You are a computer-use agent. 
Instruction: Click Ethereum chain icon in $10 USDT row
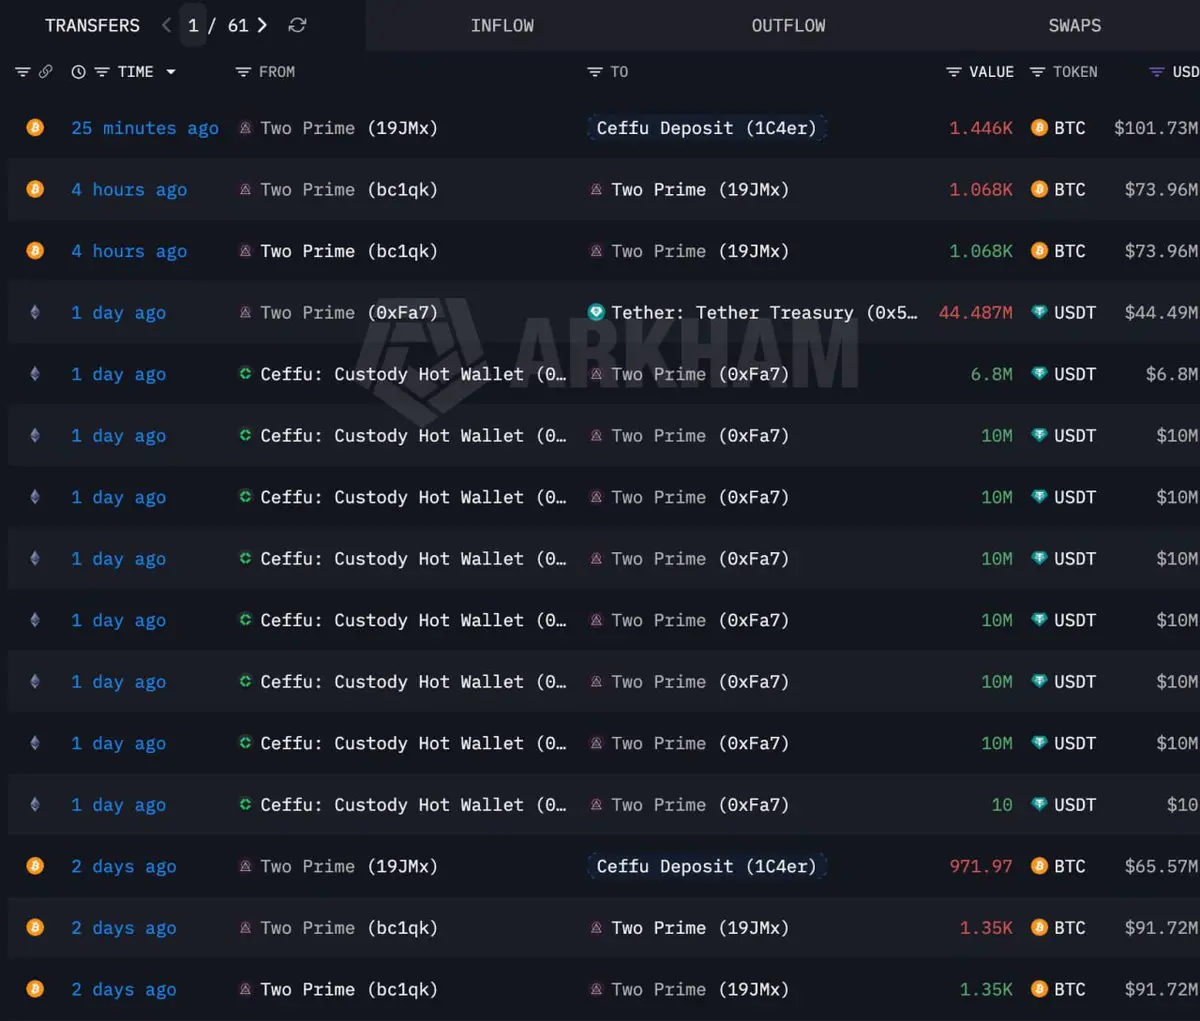(35, 805)
